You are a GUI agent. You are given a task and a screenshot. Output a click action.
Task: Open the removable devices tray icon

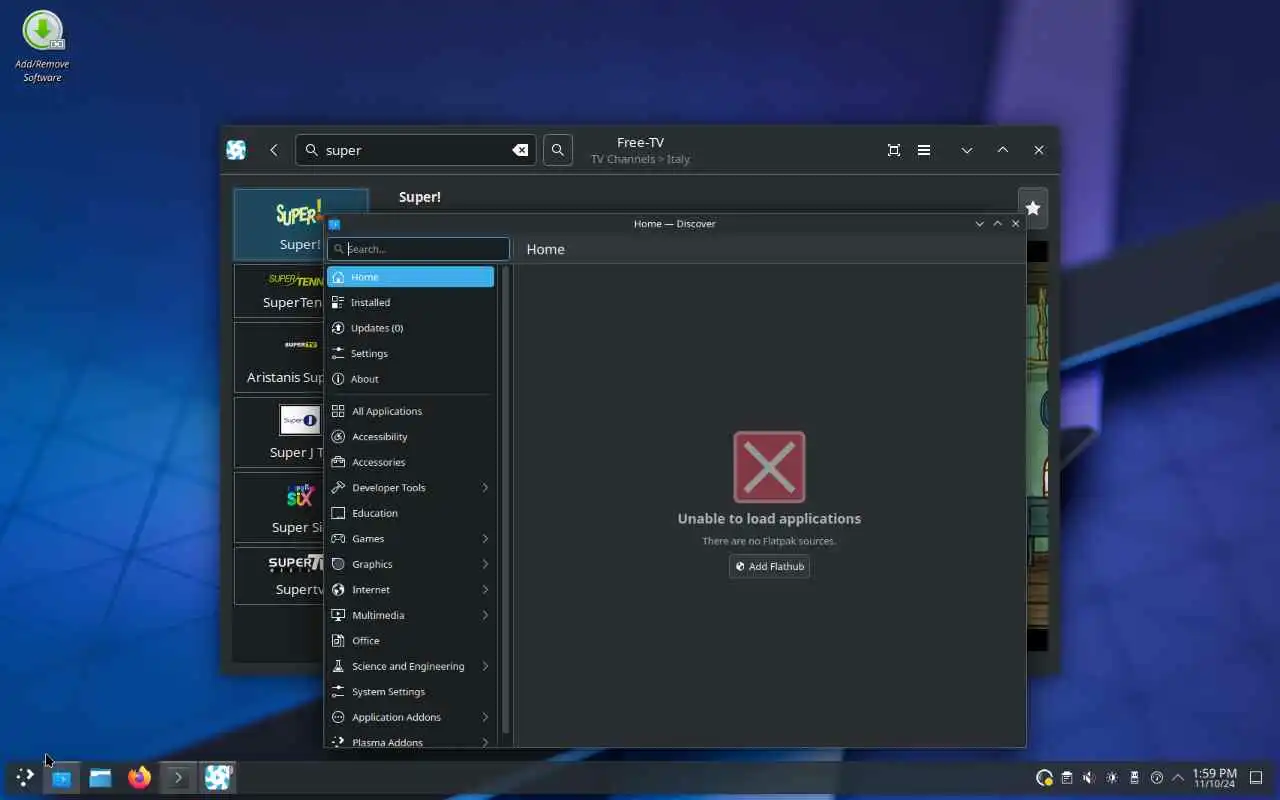coord(1134,778)
